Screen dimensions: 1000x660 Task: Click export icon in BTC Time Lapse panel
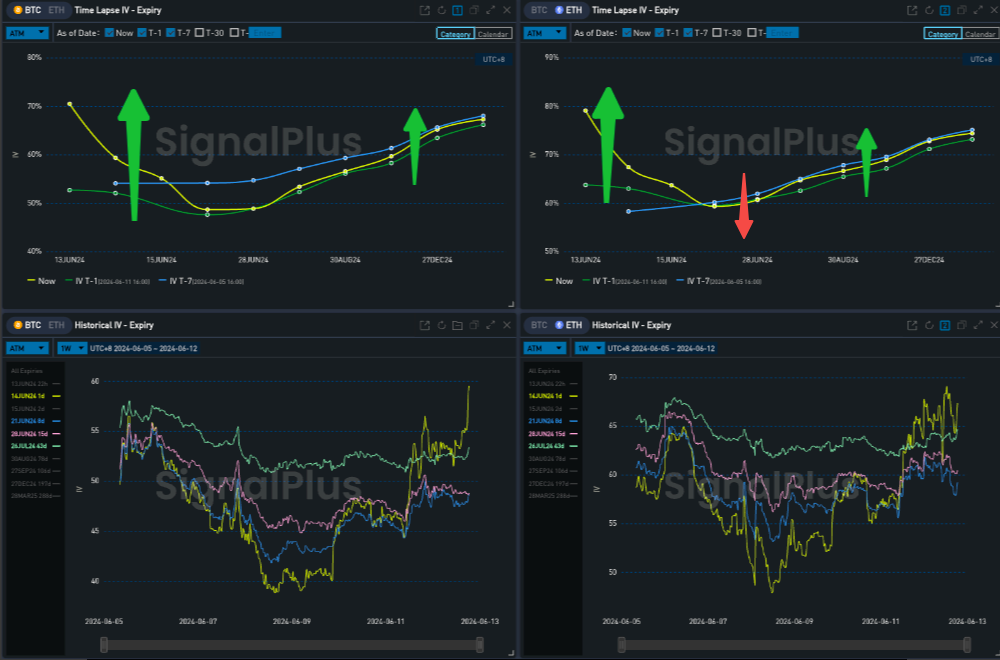coord(424,10)
